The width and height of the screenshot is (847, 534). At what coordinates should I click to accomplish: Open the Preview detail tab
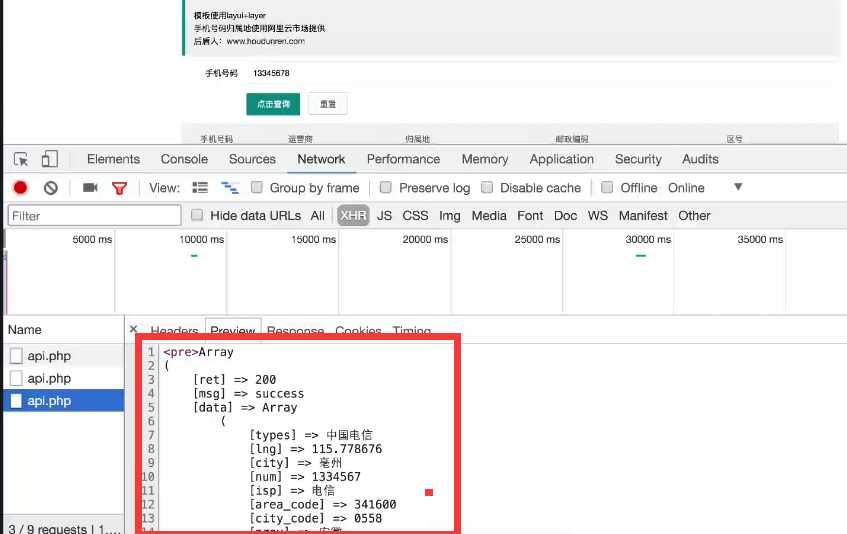tap(233, 329)
